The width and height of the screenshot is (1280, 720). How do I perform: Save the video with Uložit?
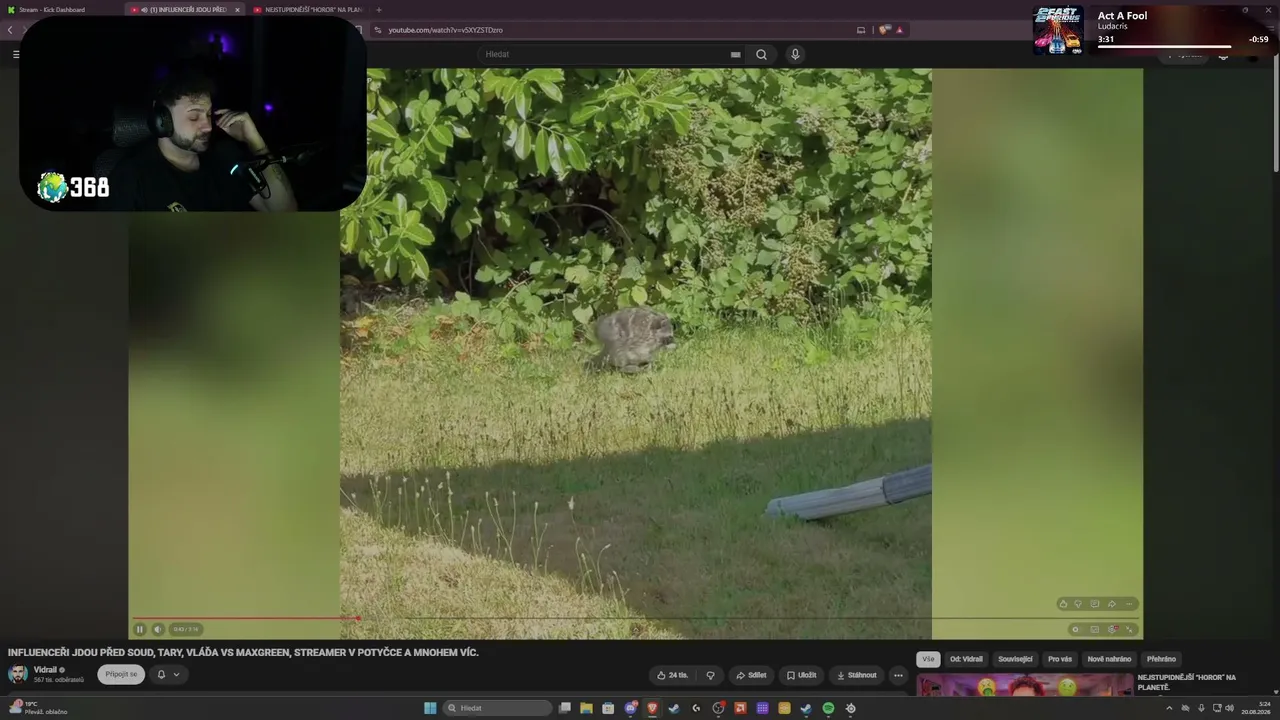(x=801, y=675)
